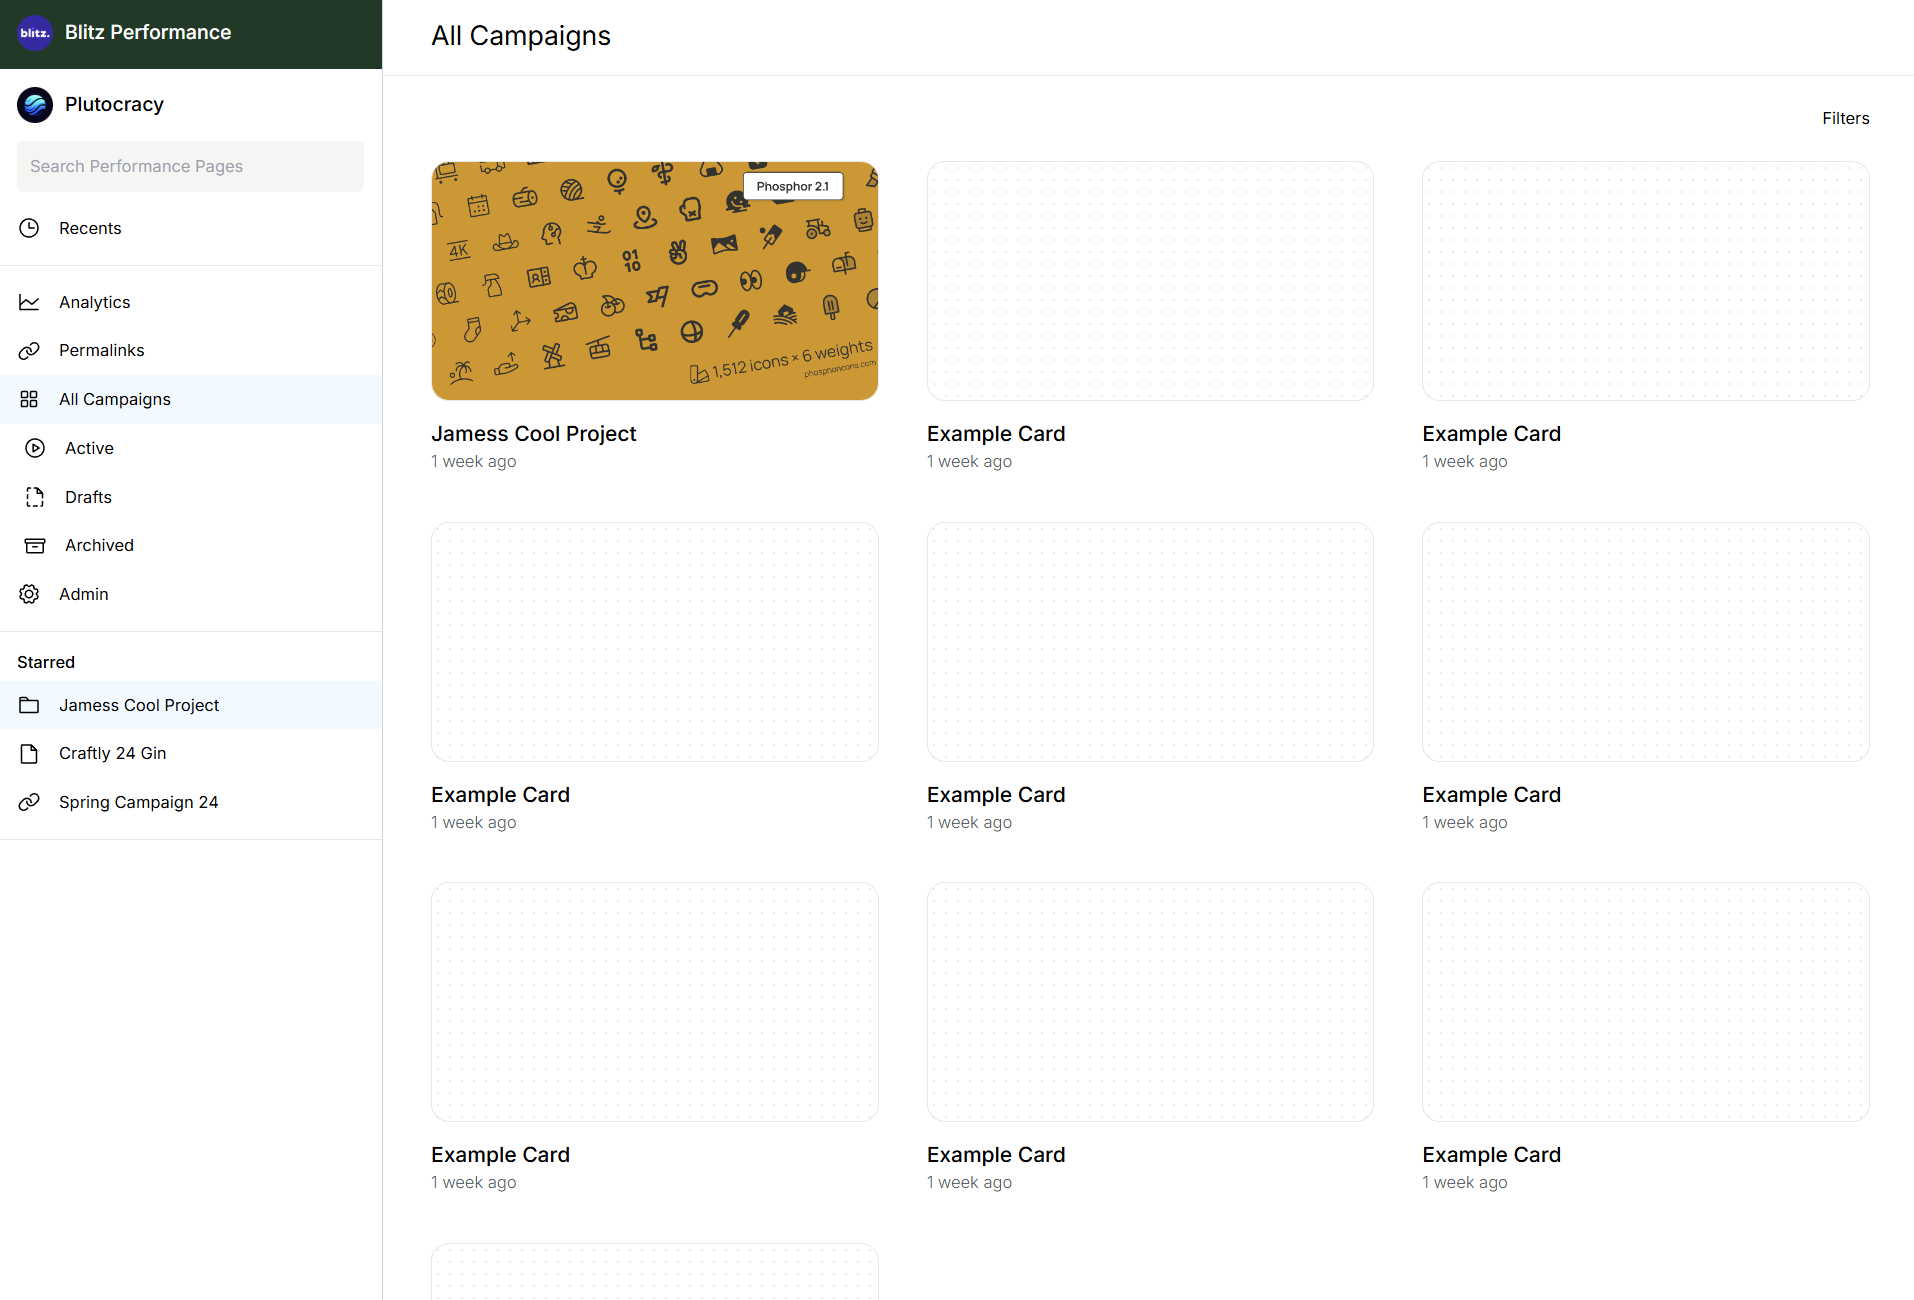Click the Analytics chart icon
1914x1300 pixels.
(30, 302)
